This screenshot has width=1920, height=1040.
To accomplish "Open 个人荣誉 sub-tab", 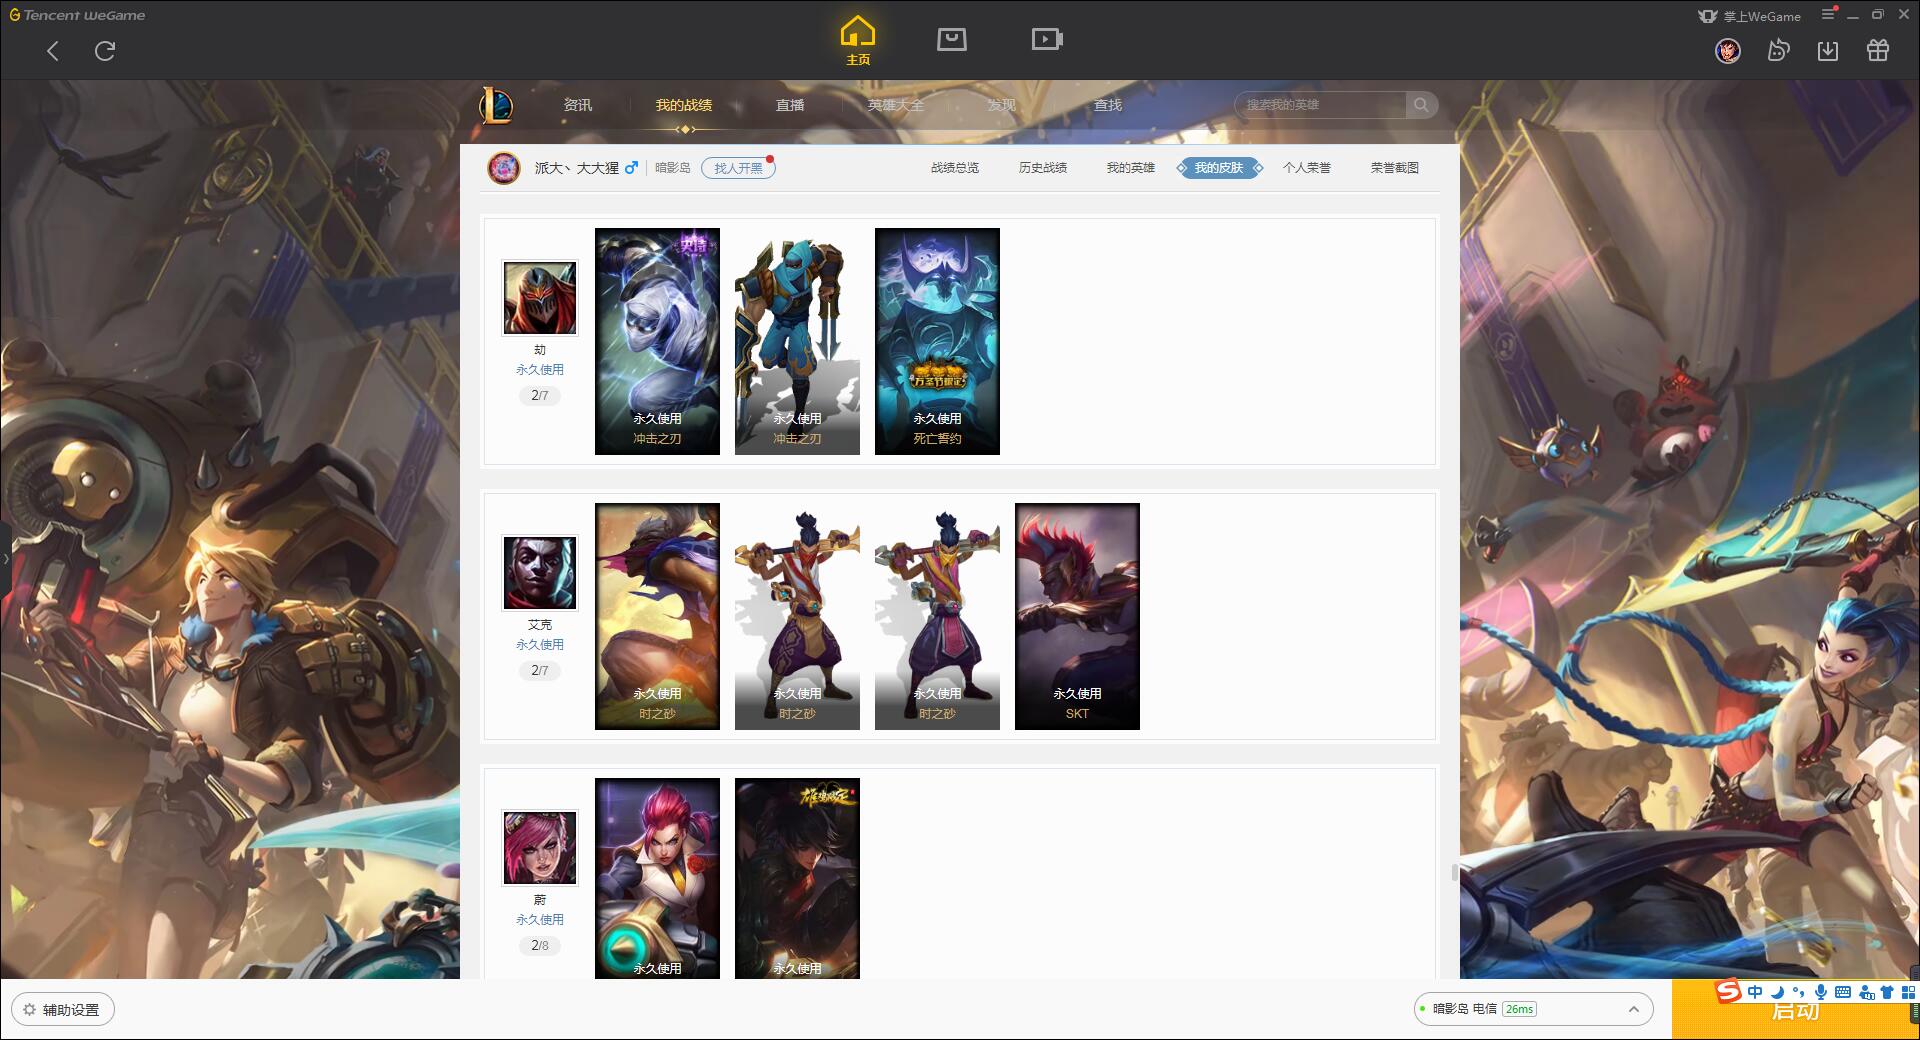I will pos(1307,168).
